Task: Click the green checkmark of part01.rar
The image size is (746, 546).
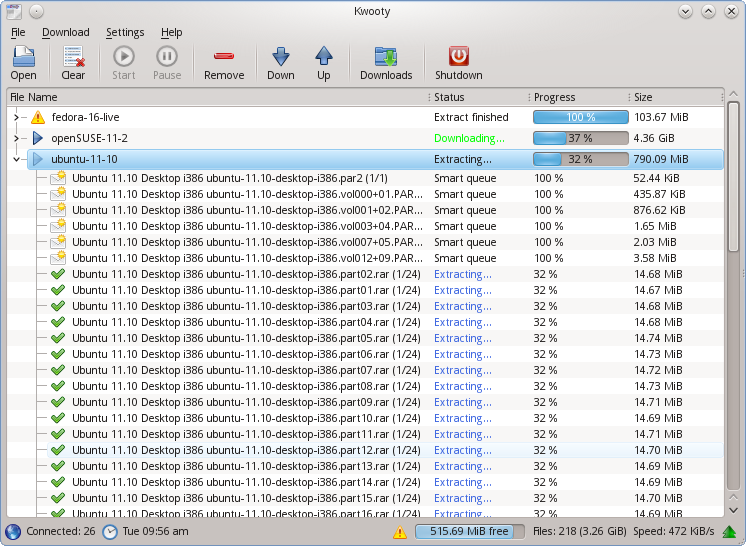Action: (58, 290)
